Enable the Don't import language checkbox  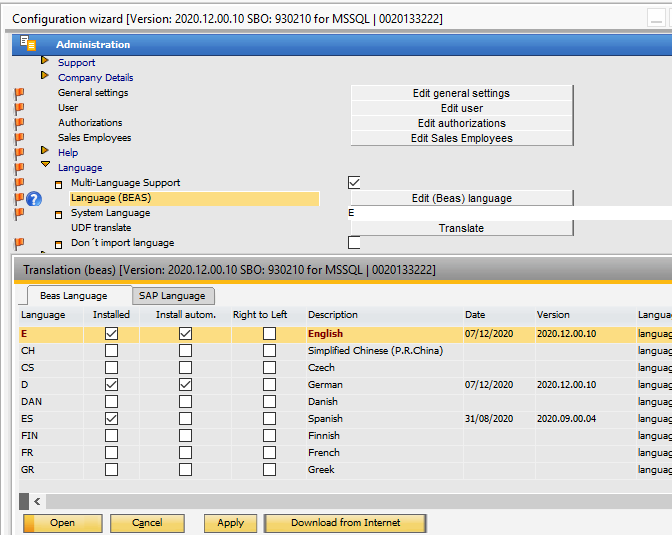pos(354,242)
